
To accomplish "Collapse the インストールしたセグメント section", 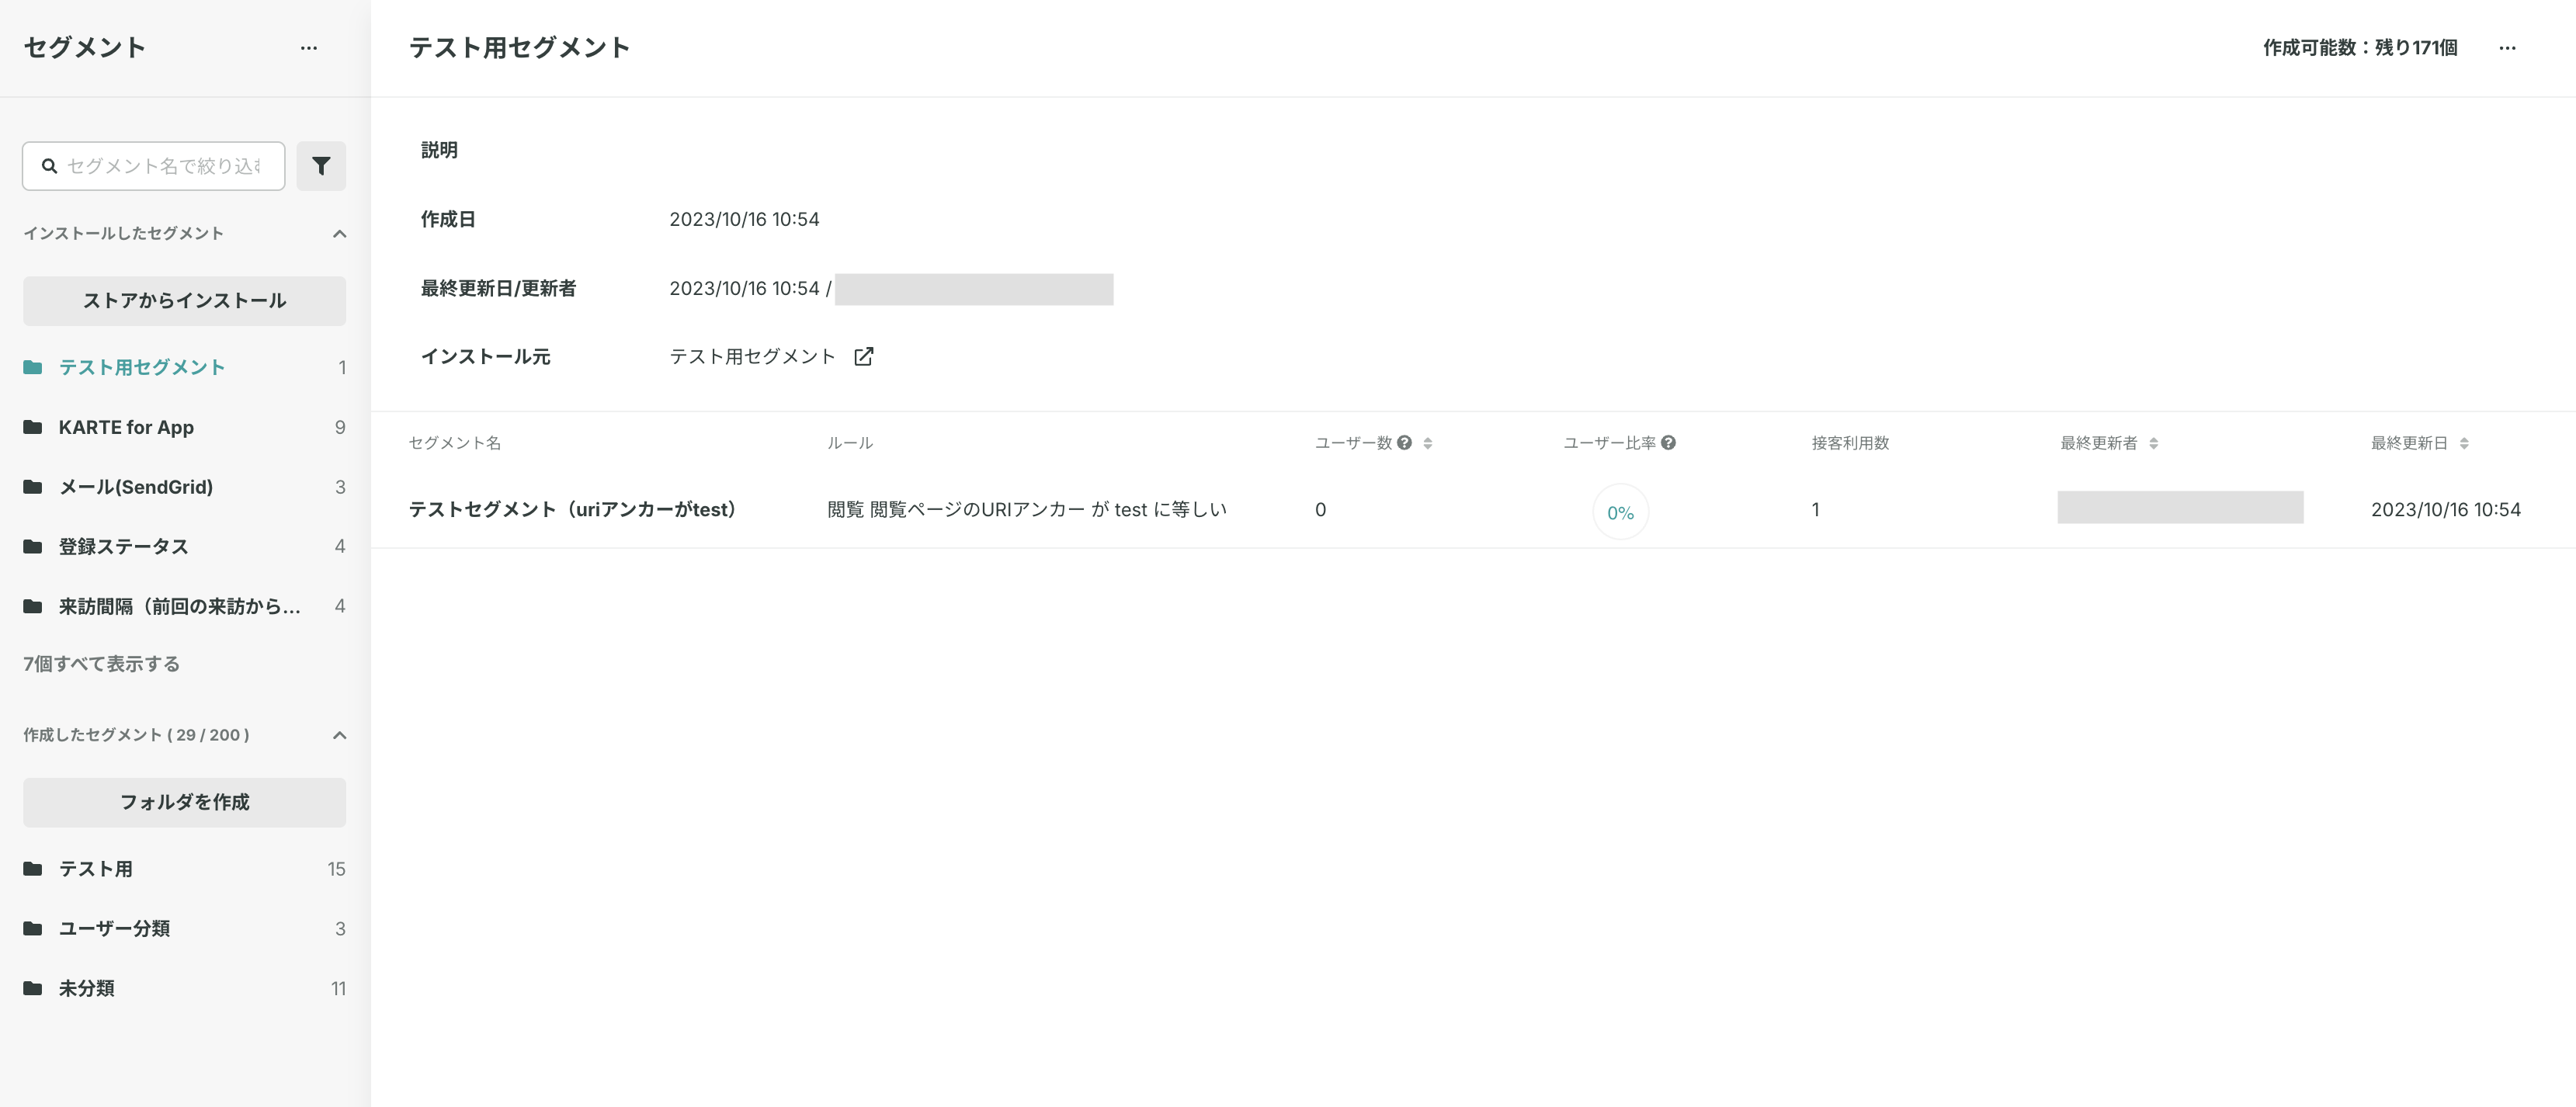I will coord(339,234).
